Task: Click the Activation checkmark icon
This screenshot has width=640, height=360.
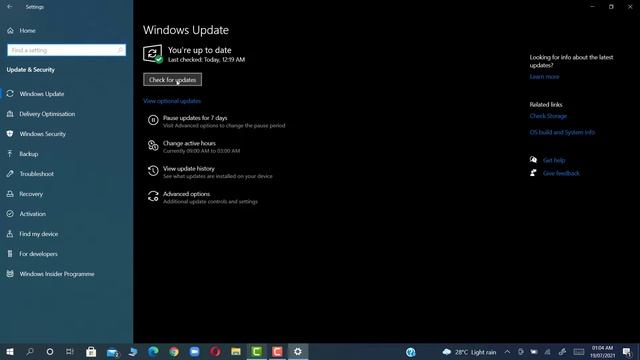Action: tap(10, 214)
